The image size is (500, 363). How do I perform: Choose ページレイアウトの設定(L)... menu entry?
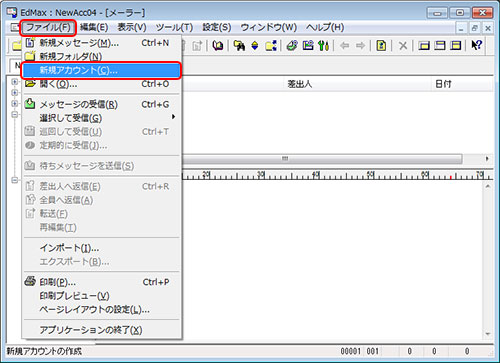[102, 309]
